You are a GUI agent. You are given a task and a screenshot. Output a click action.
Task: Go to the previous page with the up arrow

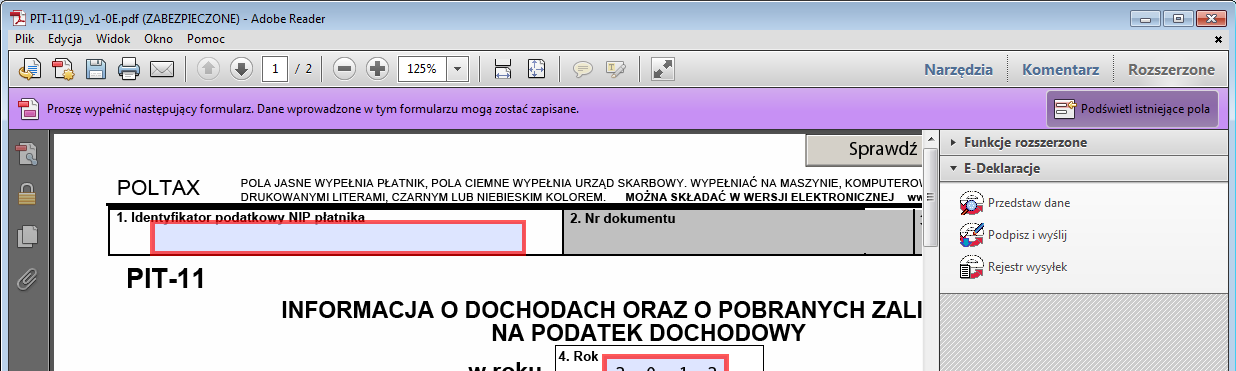click(209, 69)
